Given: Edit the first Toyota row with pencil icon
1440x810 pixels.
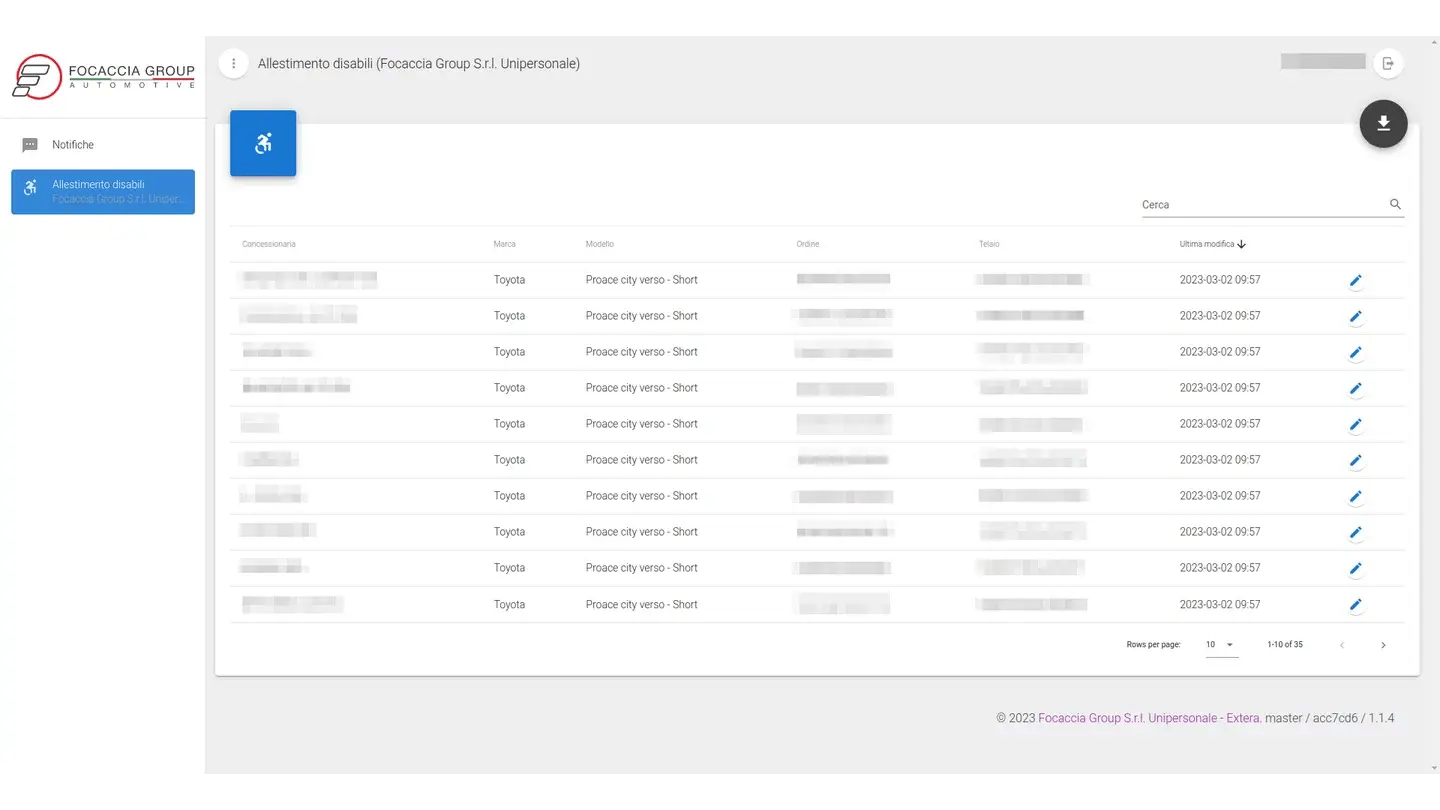Looking at the screenshot, I should click(x=1355, y=281).
